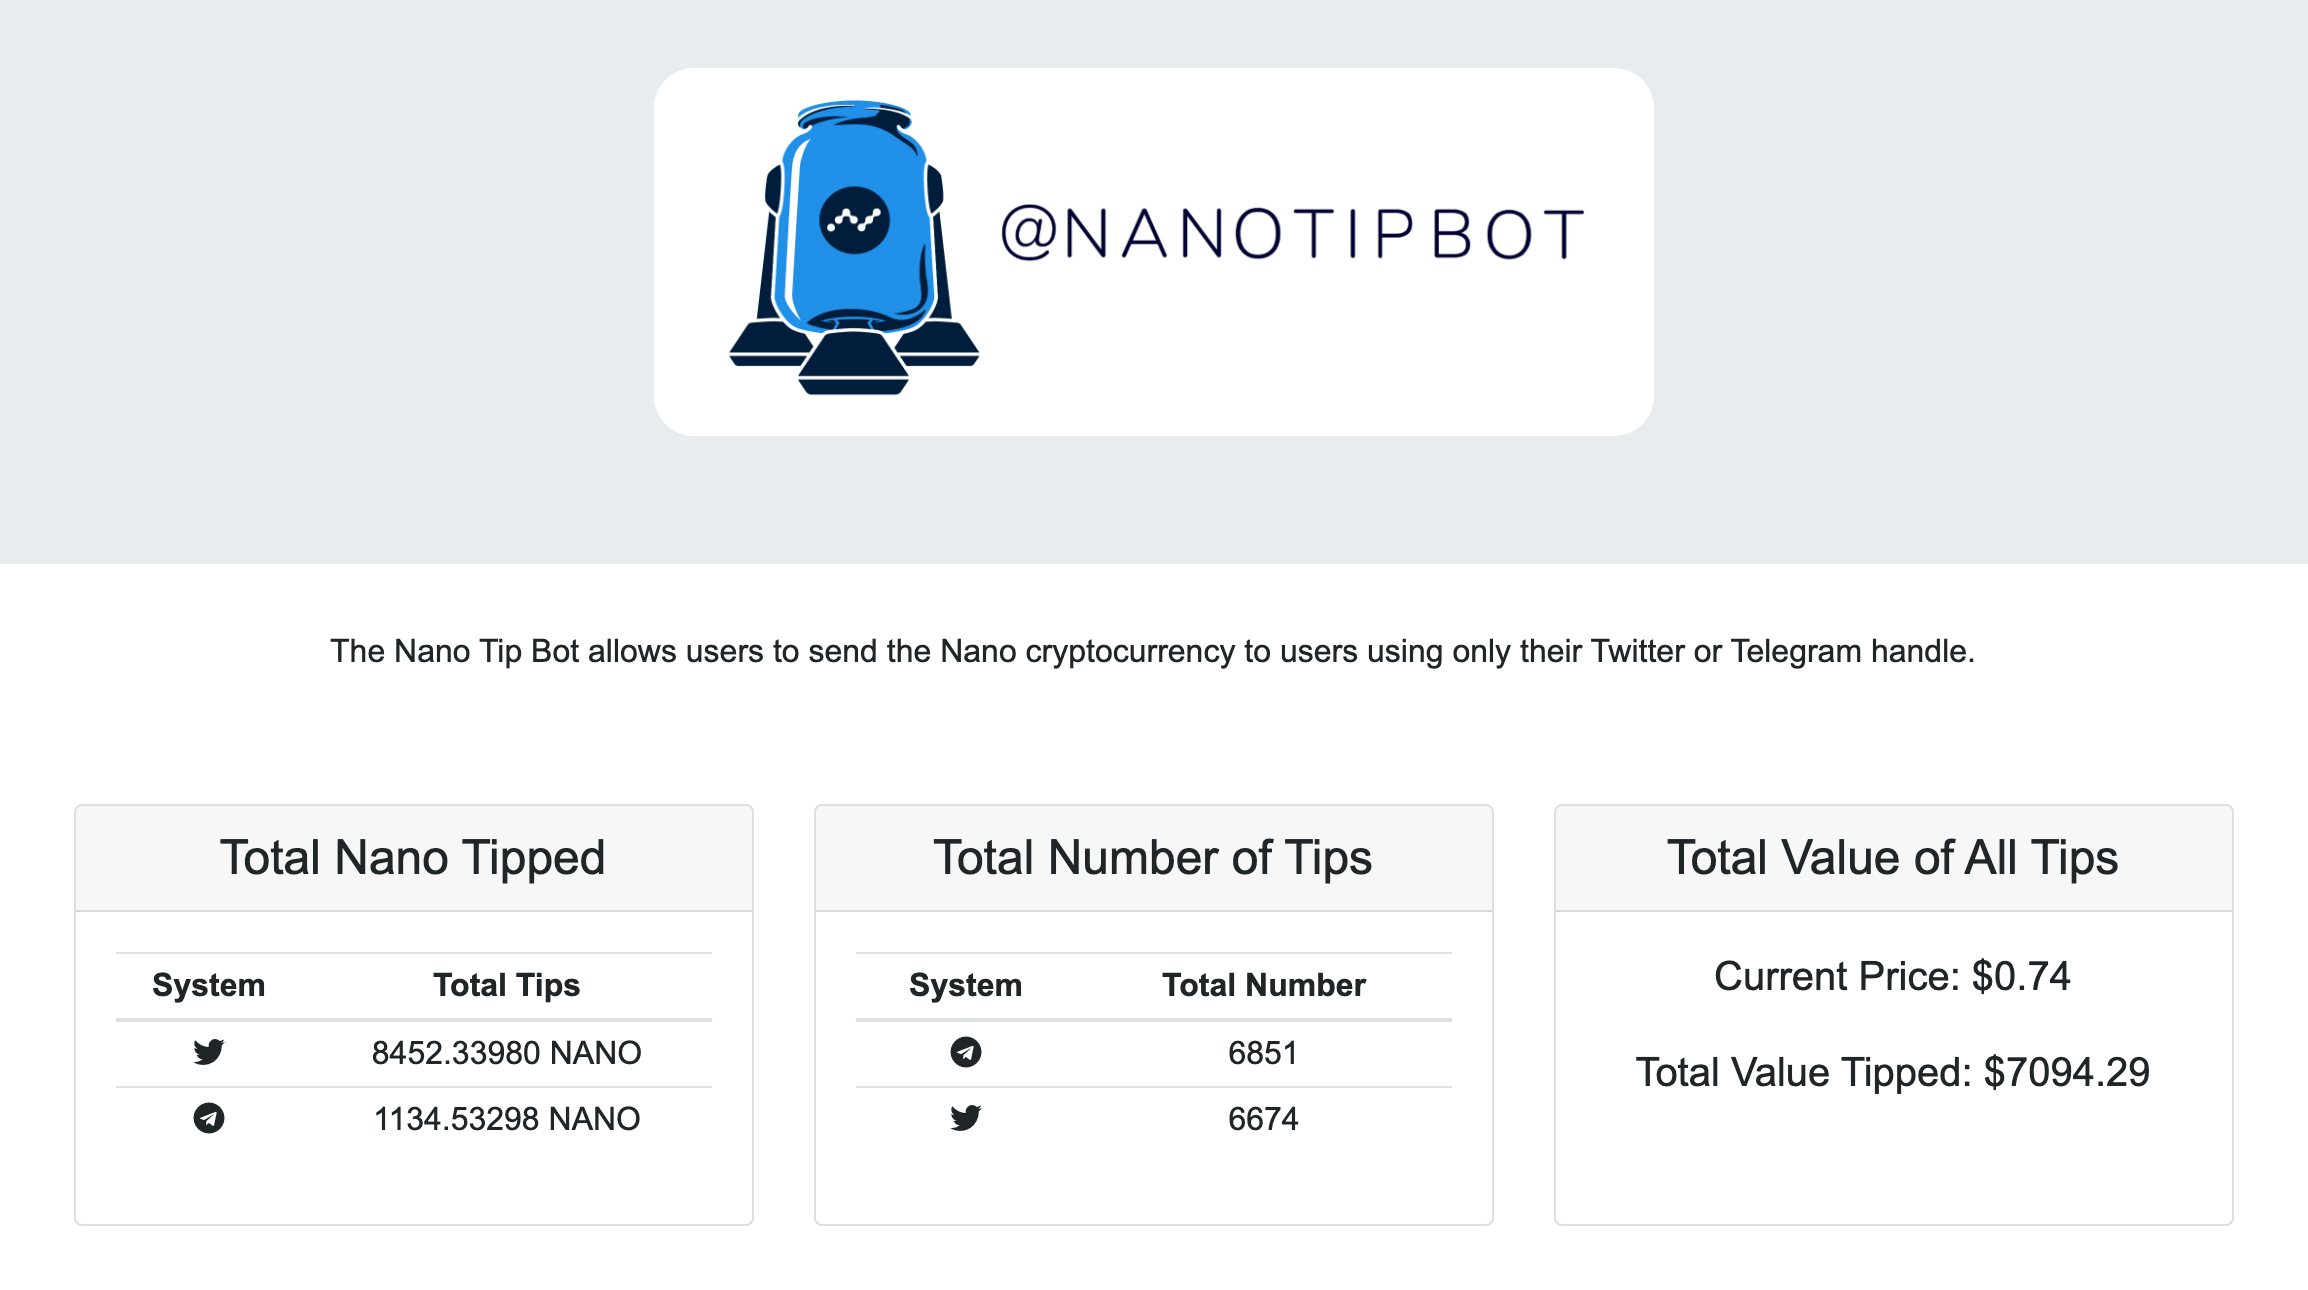Click the Current Price $0.74 text
Screen dimensions: 2308x1290
(1893, 977)
